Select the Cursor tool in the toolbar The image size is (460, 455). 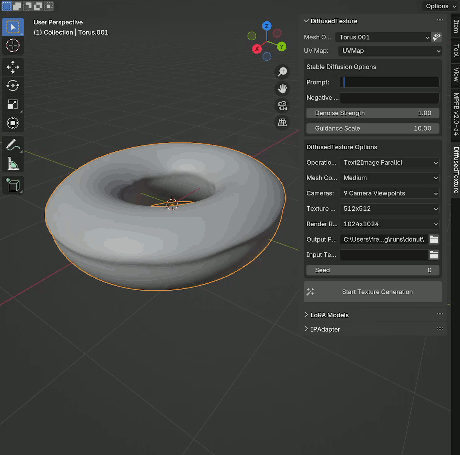coord(13,45)
